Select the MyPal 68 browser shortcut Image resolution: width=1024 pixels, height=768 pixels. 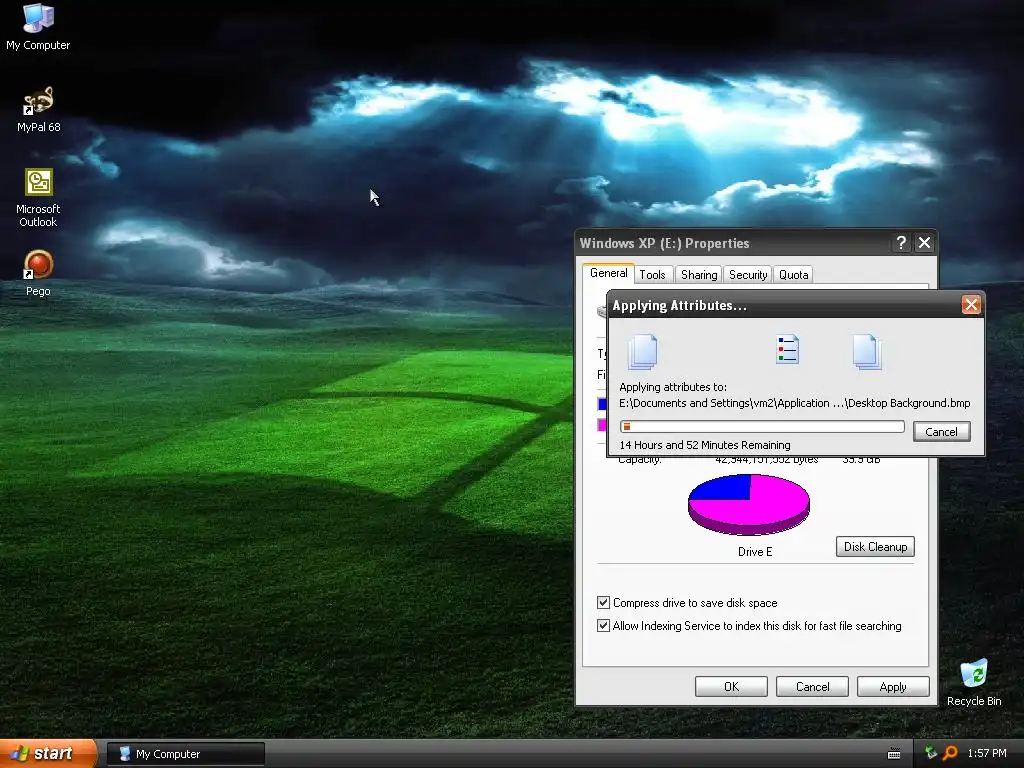click(x=38, y=110)
